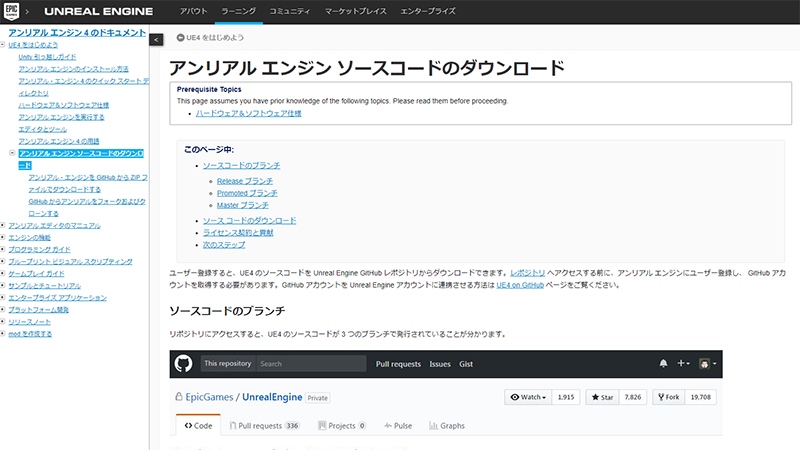Click the GitHub octocat logo in screenshot
This screenshot has height=450, width=800.
click(x=184, y=364)
